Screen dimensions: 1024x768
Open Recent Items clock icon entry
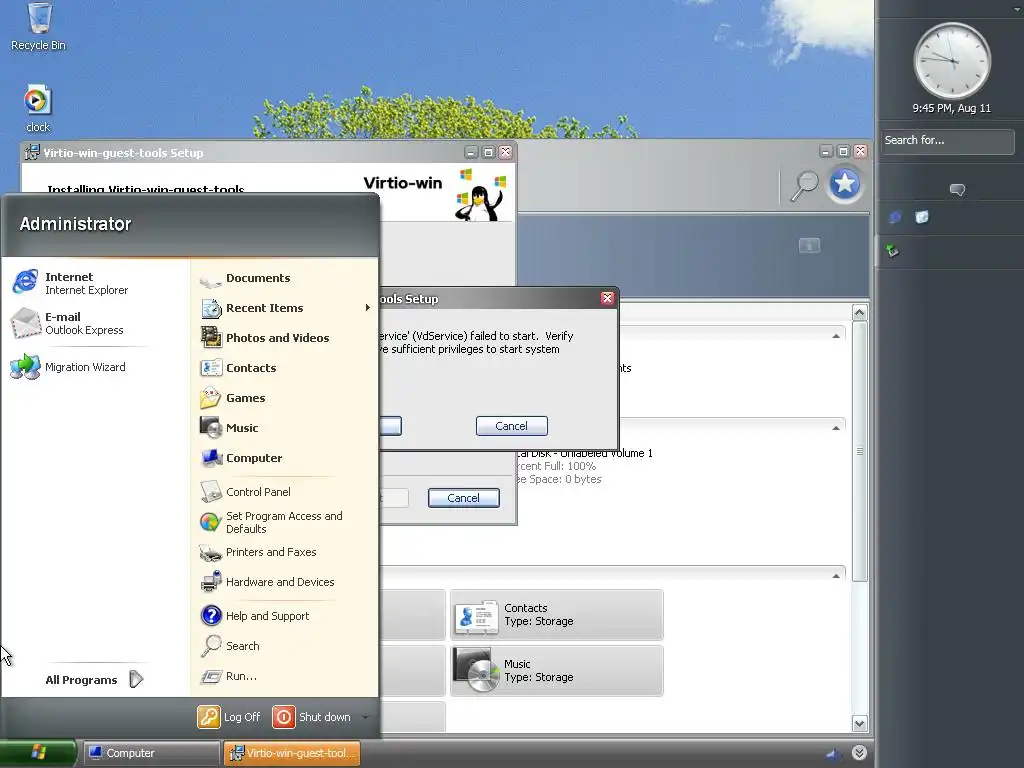pos(211,308)
